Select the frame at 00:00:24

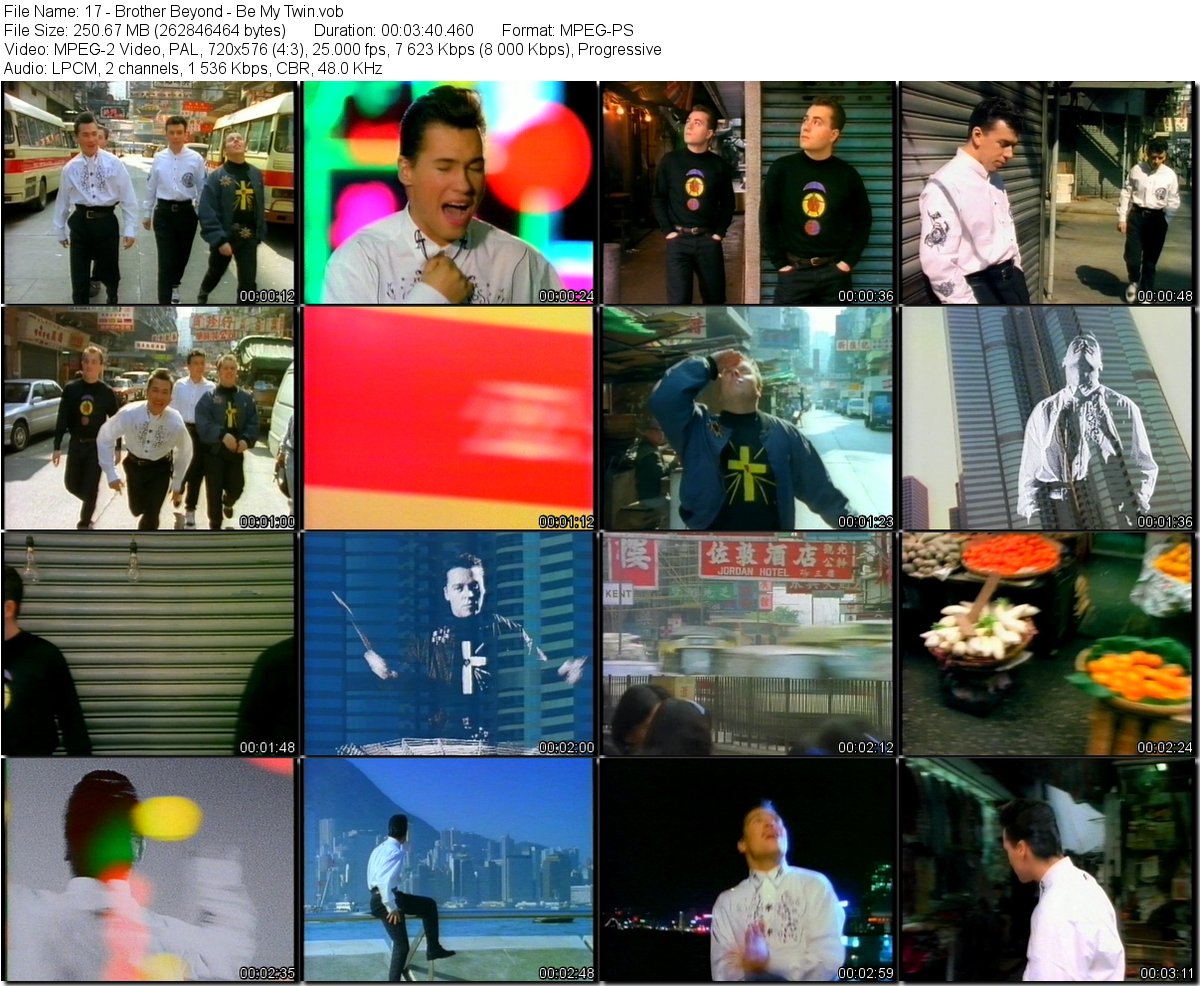point(448,193)
